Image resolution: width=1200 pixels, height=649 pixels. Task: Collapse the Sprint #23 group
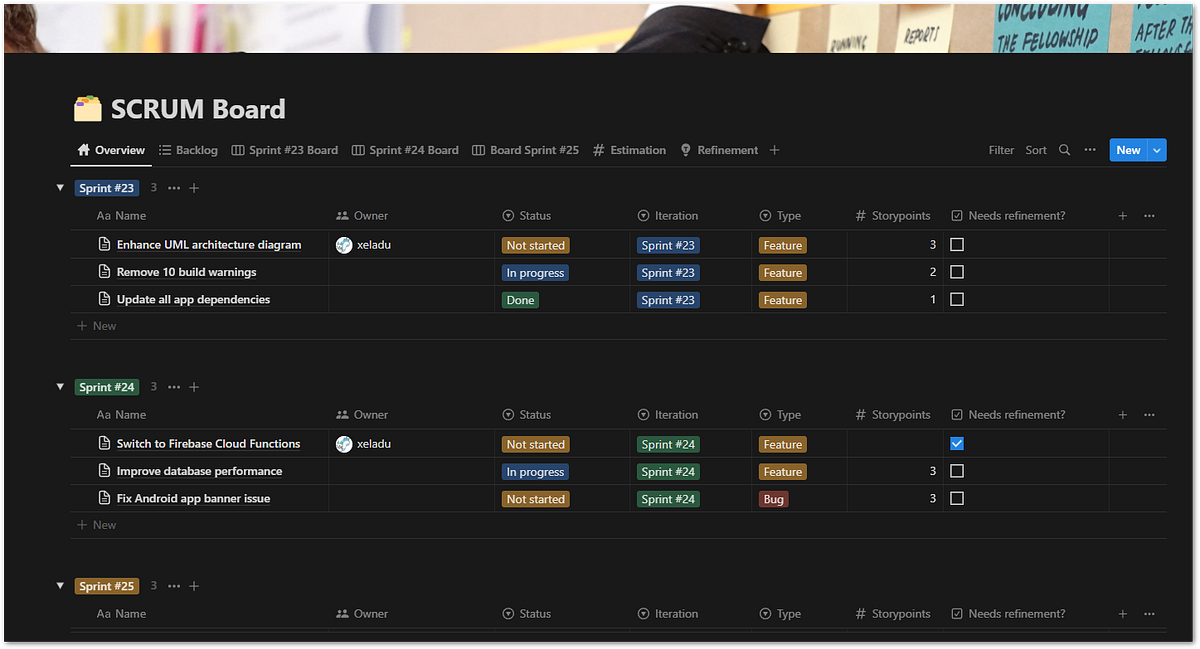pyautogui.click(x=60, y=188)
